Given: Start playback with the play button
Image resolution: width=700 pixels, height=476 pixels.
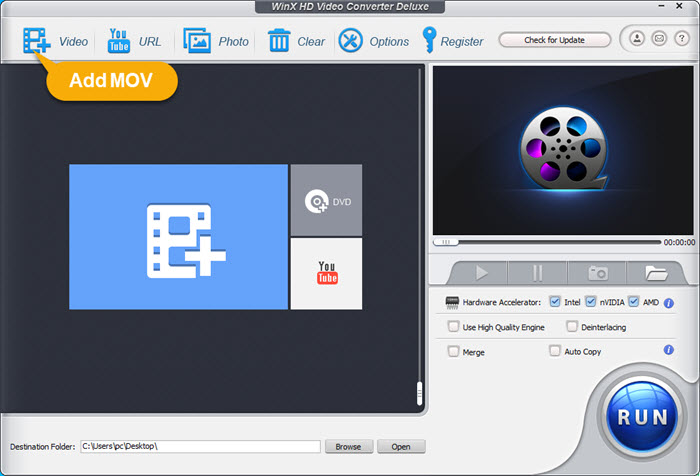Looking at the screenshot, I should pyautogui.click(x=481, y=272).
